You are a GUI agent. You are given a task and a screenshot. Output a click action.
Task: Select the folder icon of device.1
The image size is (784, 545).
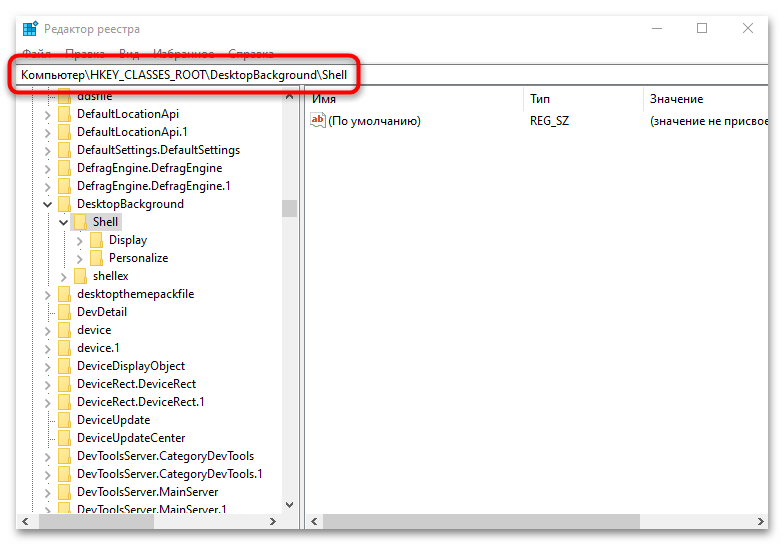(64, 348)
